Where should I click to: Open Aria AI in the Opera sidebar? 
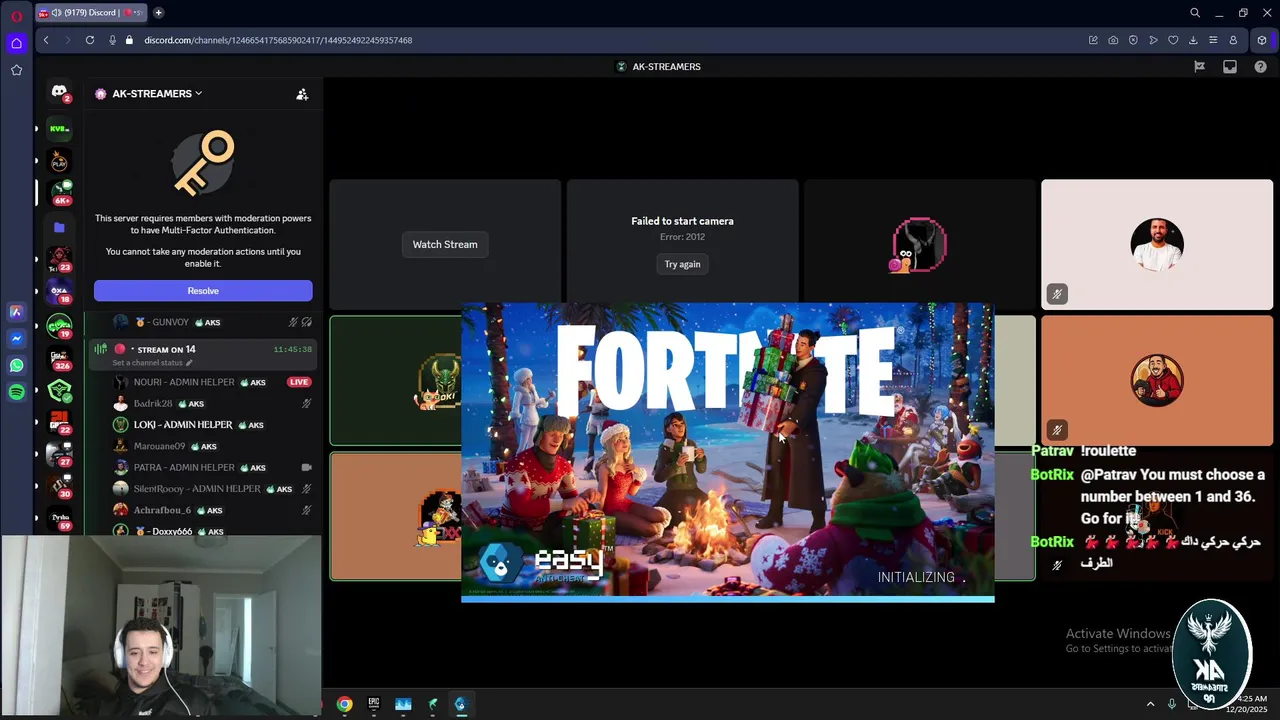(16, 312)
